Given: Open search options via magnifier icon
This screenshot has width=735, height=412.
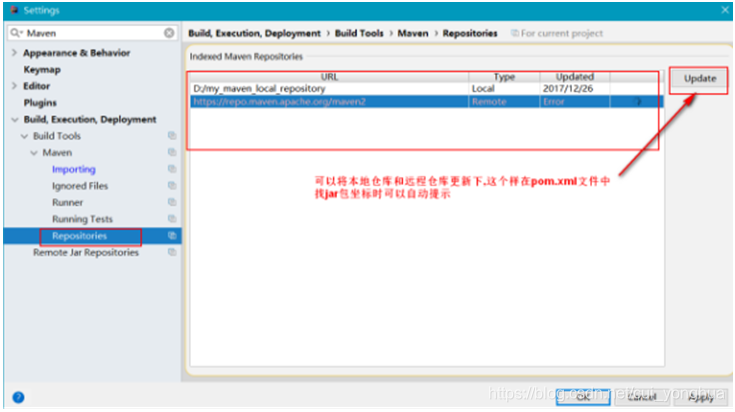Looking at the screenshot, I should pyautogui.click(x=15, y=33).
